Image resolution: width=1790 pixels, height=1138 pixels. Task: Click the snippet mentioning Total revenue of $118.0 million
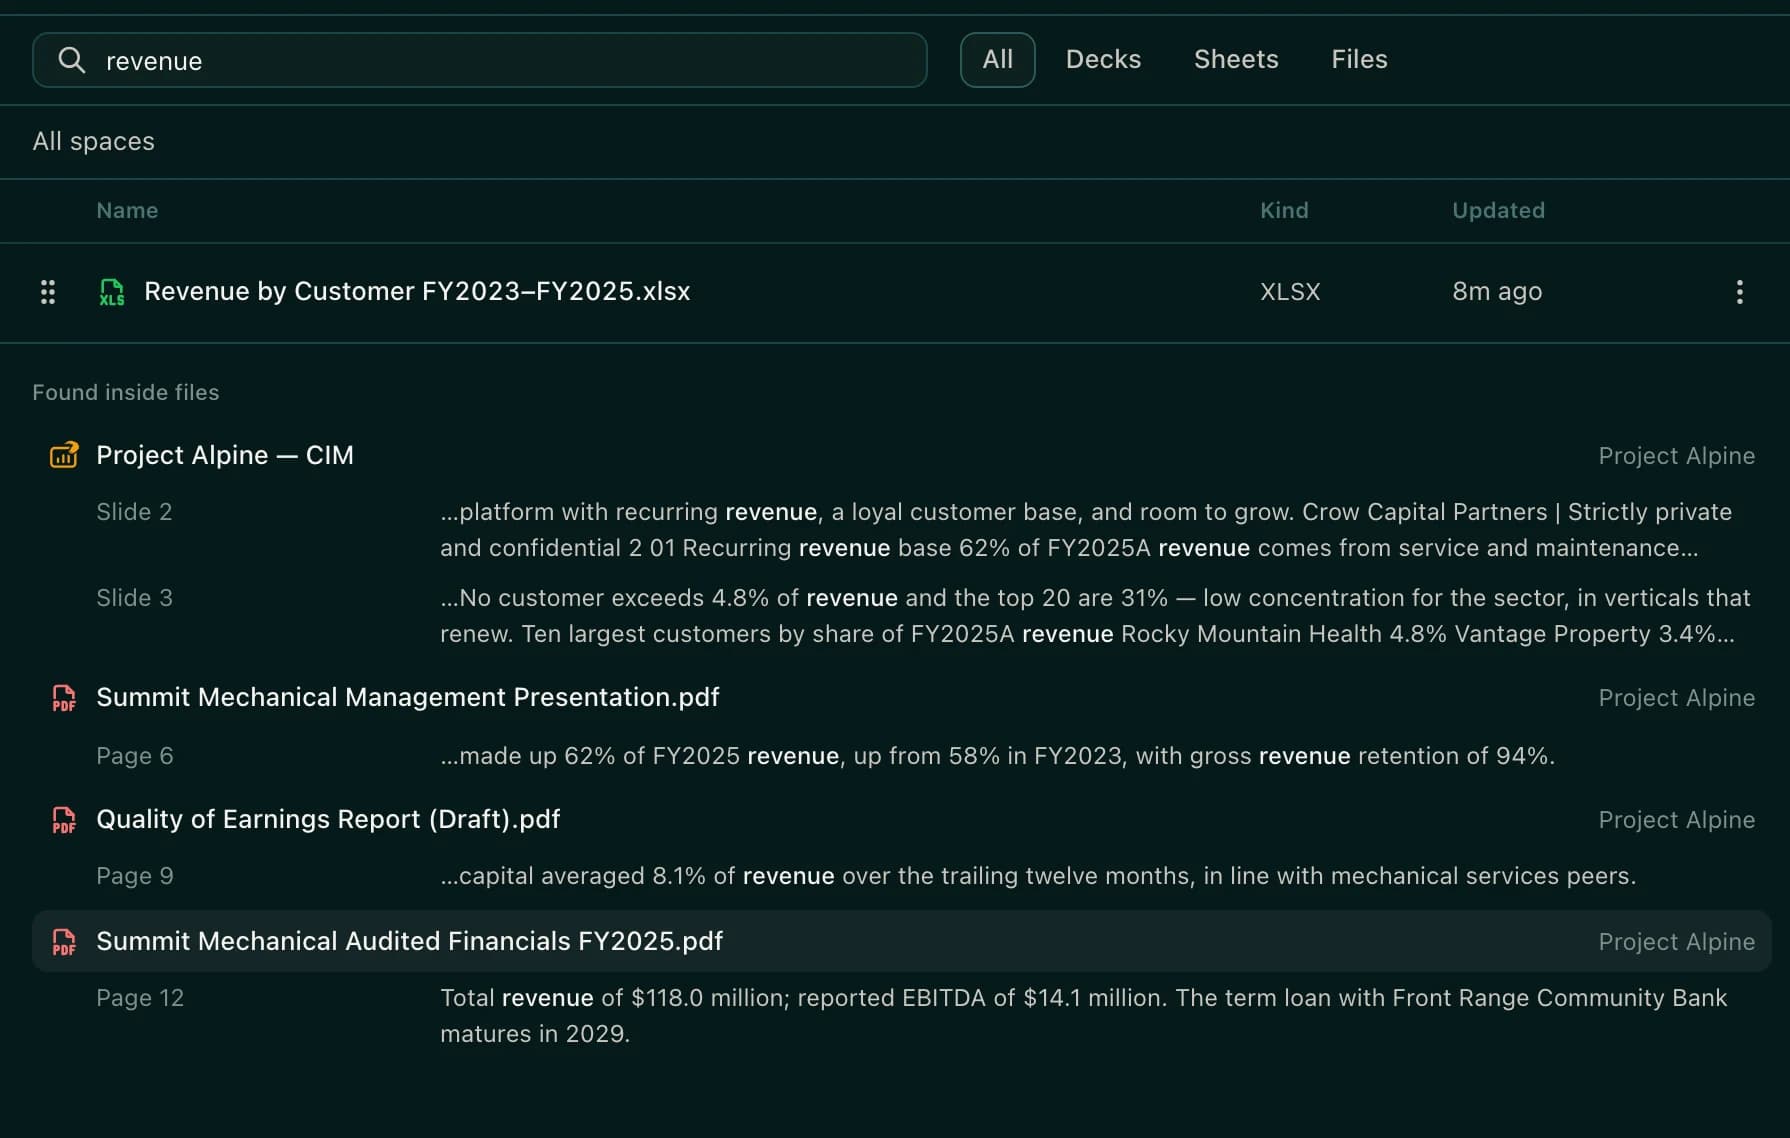(1084, 1016)
